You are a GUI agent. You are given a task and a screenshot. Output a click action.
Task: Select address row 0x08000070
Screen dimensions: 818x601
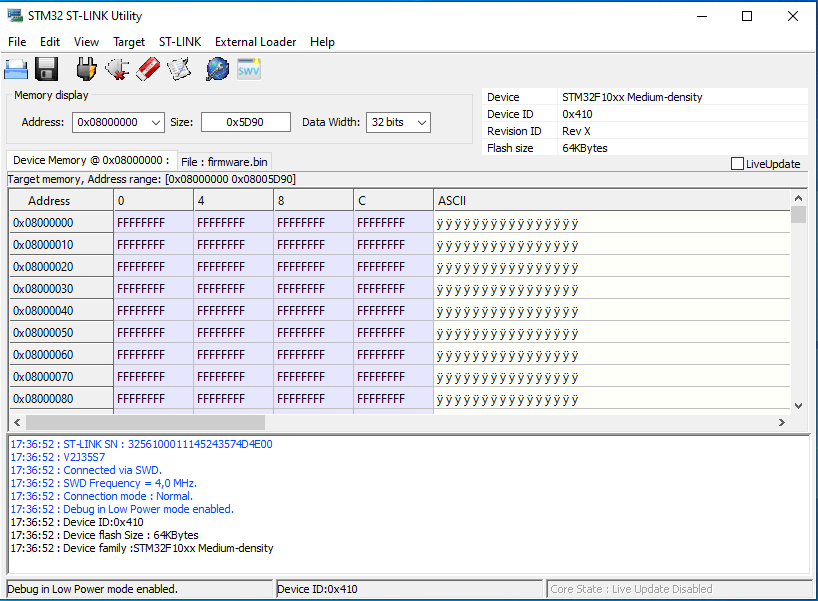61,376
